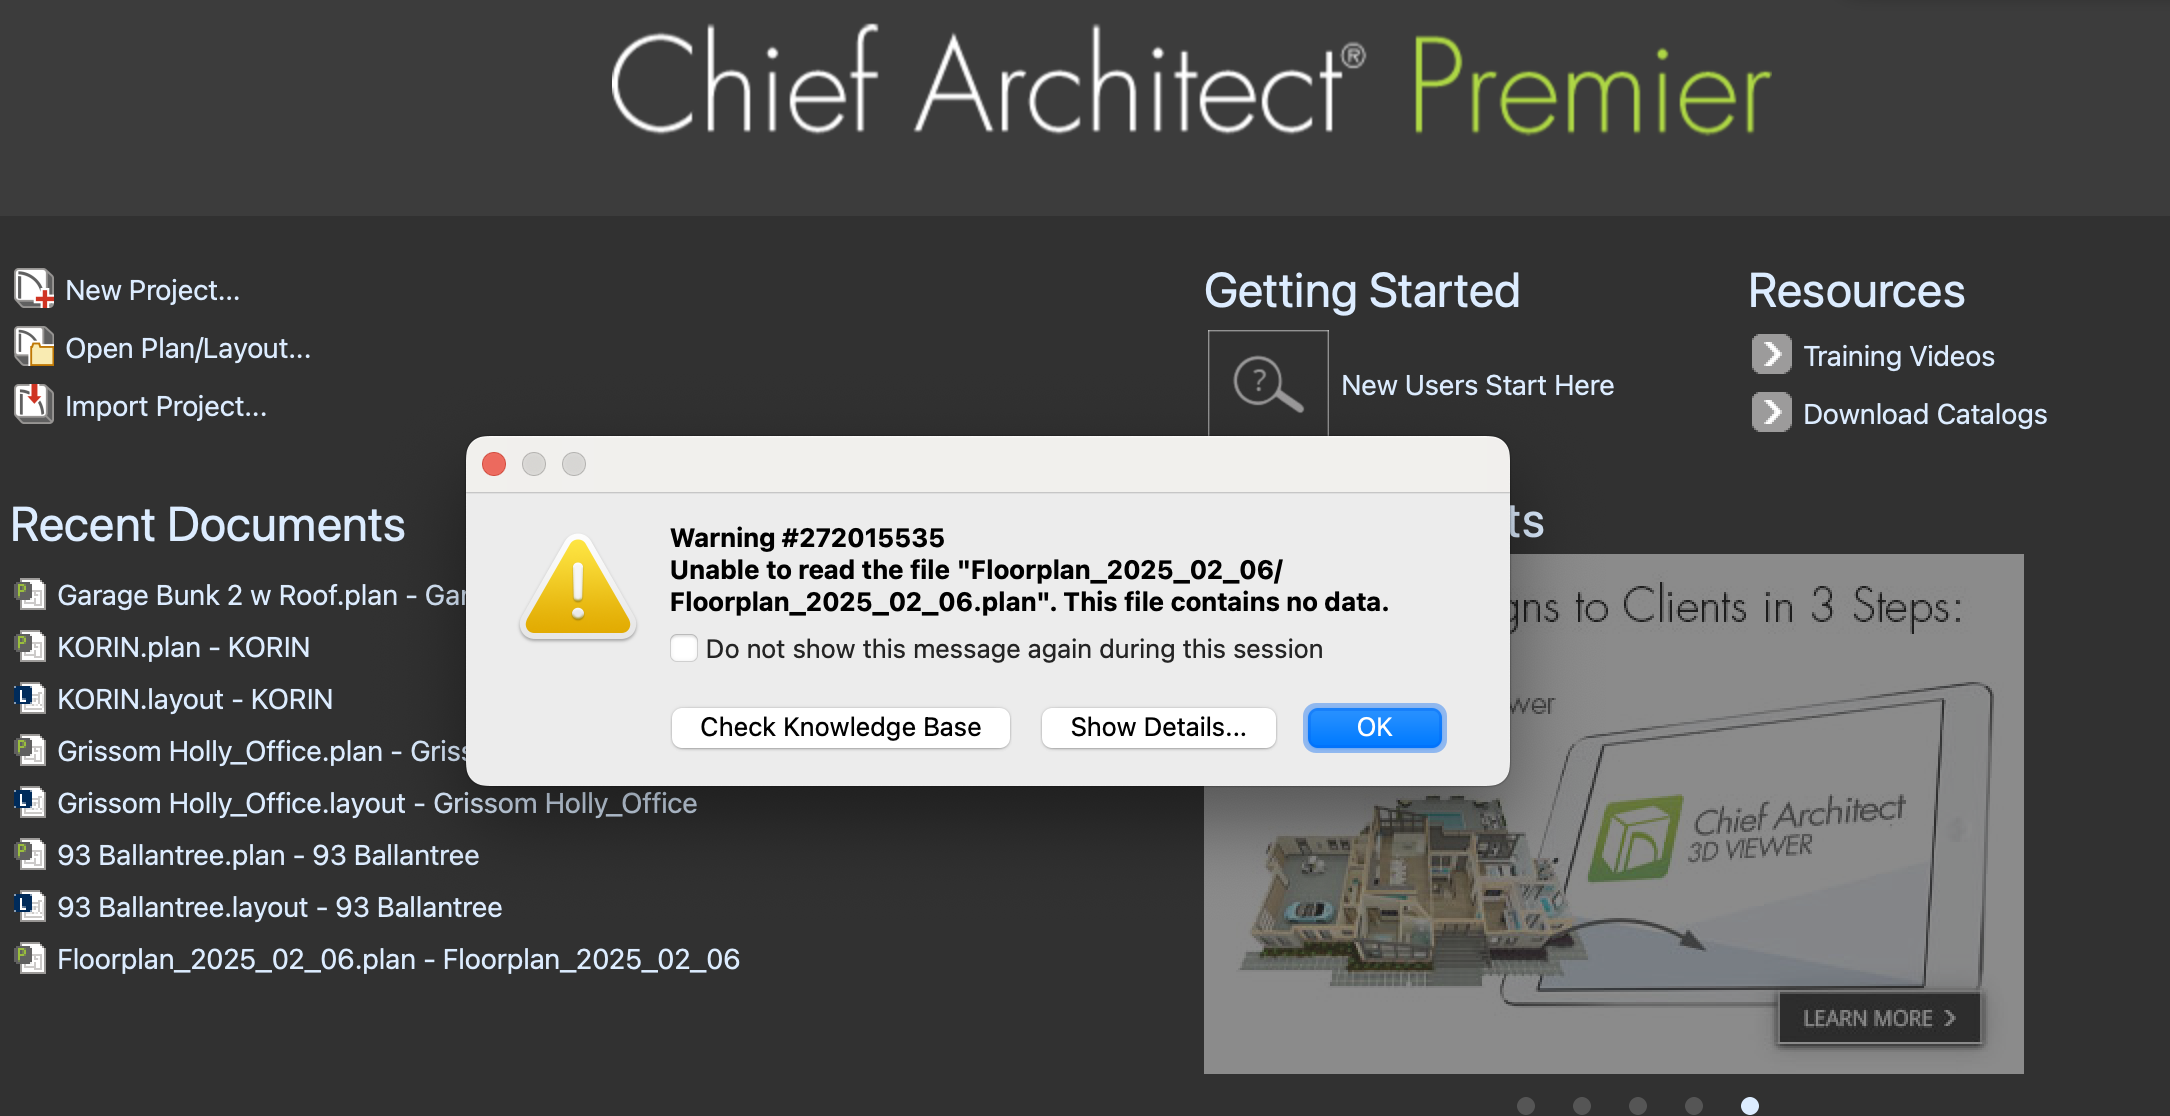Open Garage Bunk 2 w Roof.plan recent document

click(261, 595)
